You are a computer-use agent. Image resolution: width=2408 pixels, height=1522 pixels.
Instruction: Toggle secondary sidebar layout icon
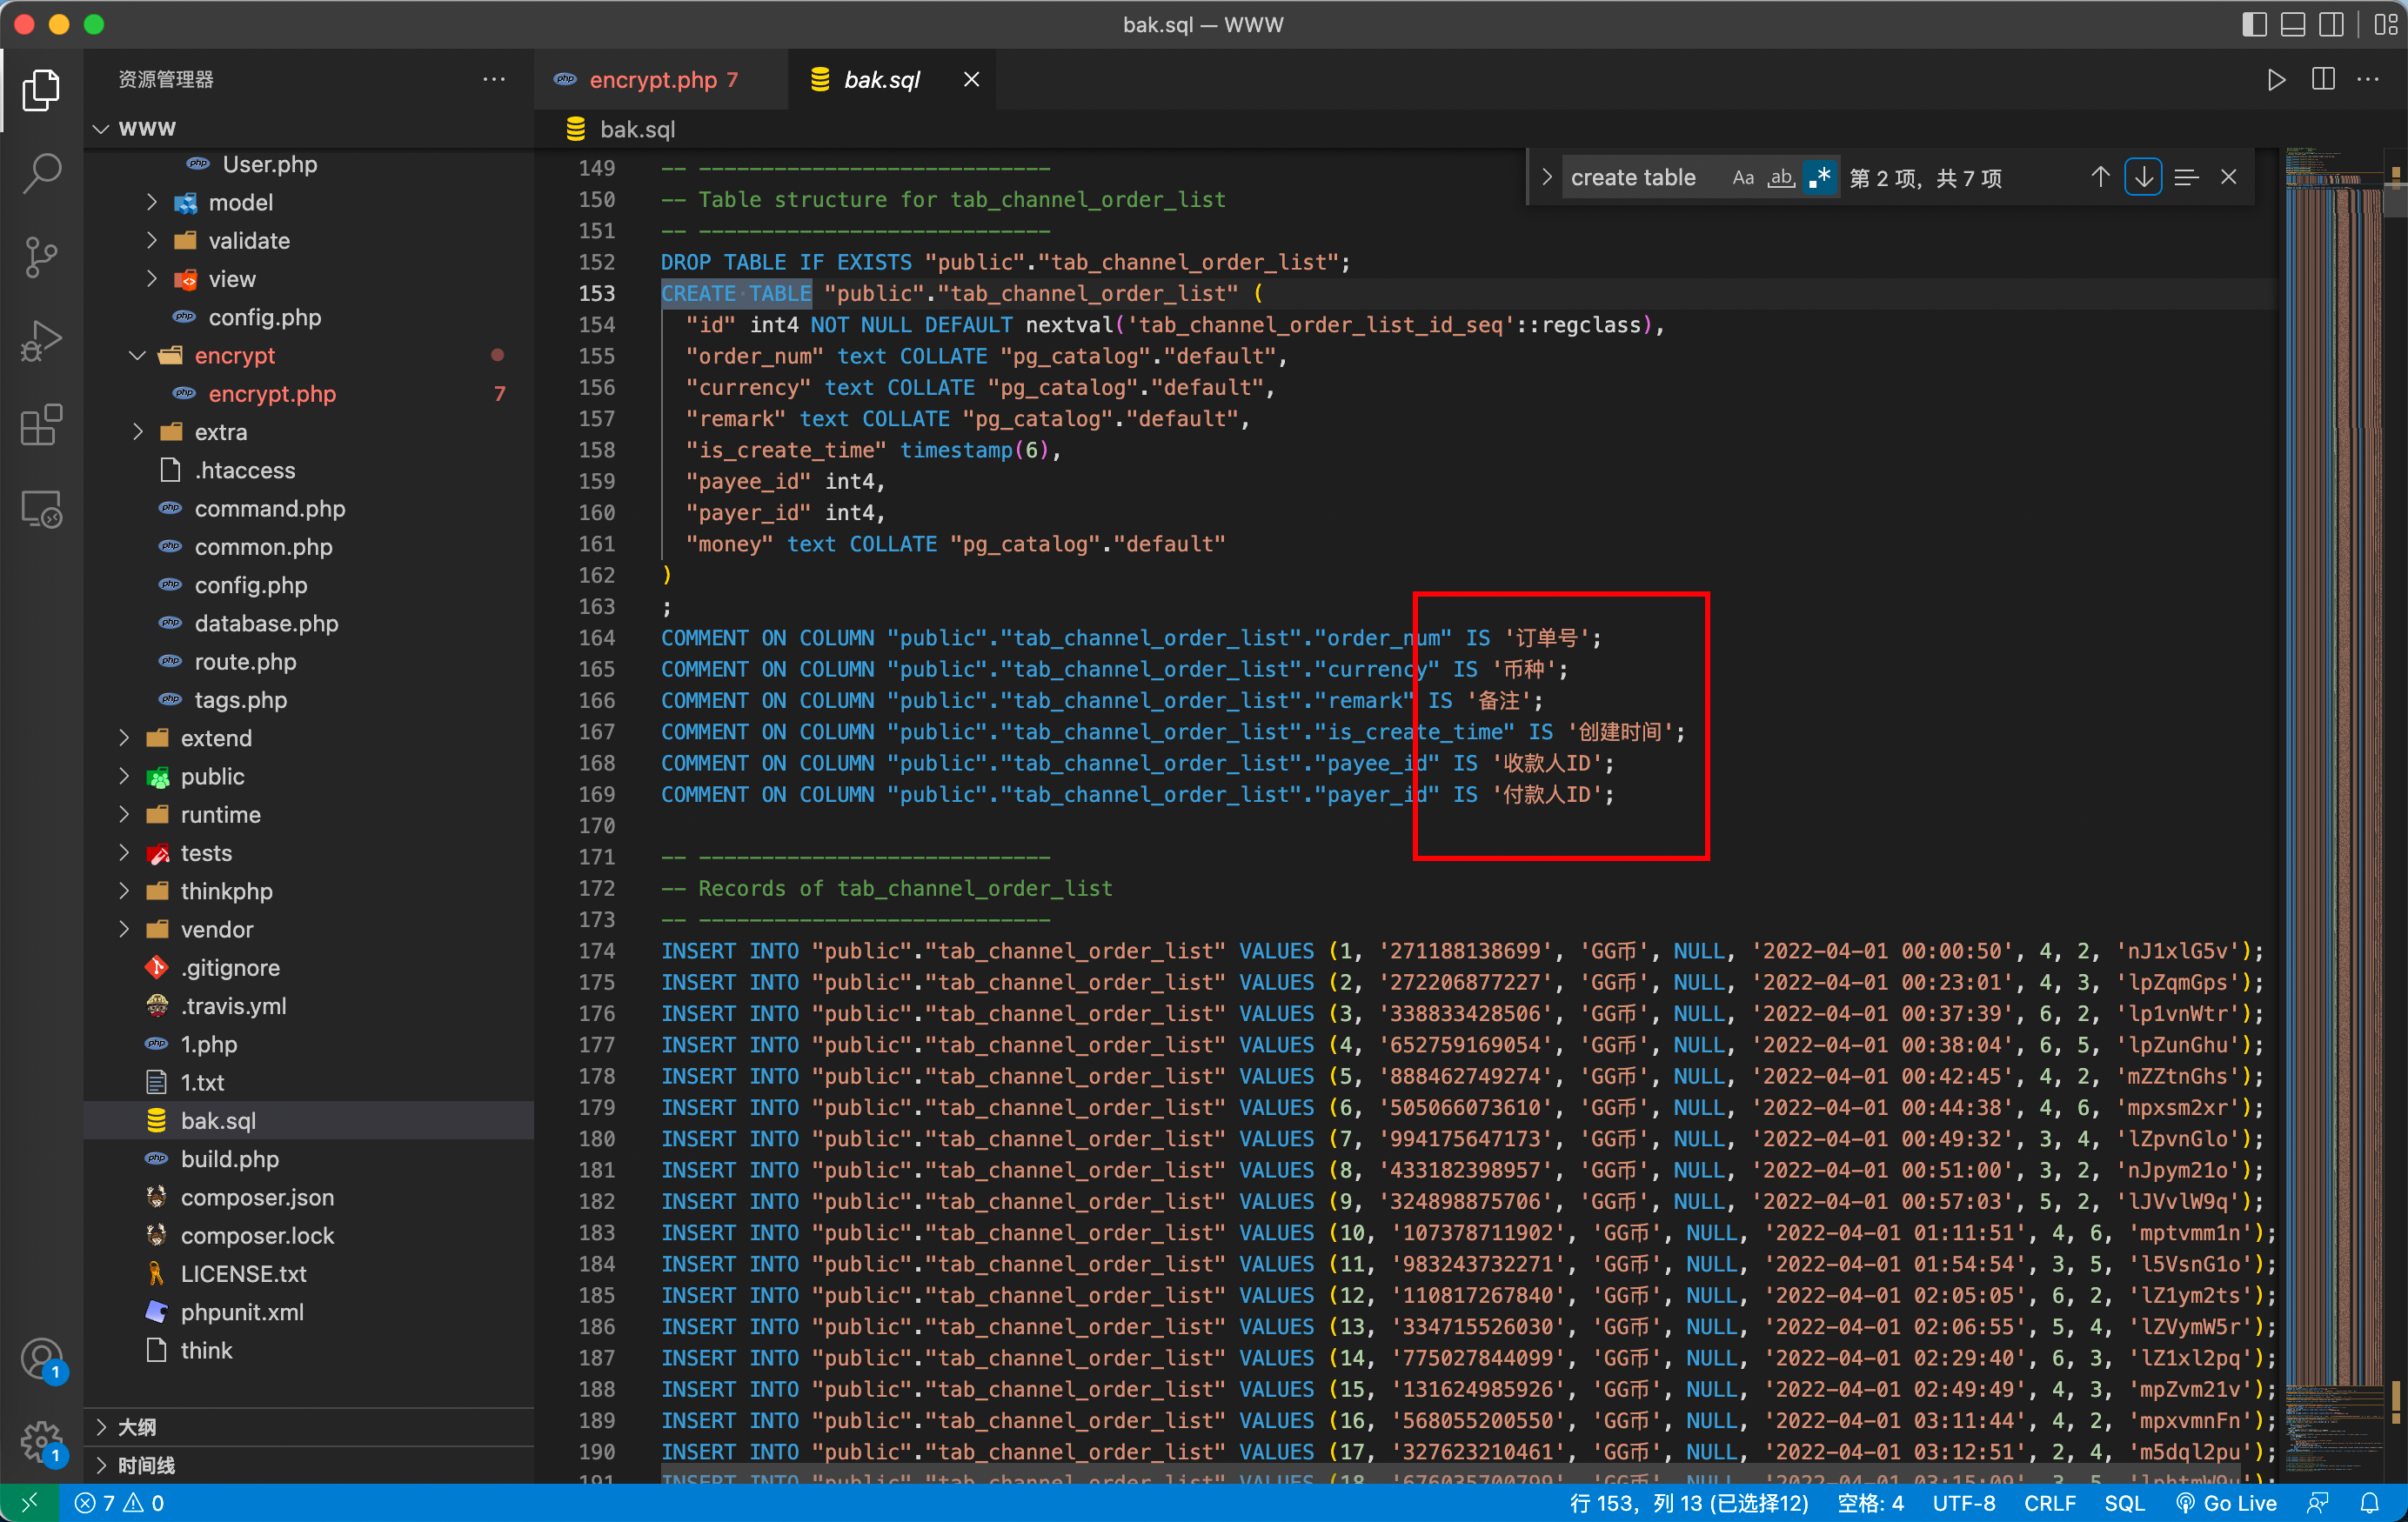[2331, 24]
